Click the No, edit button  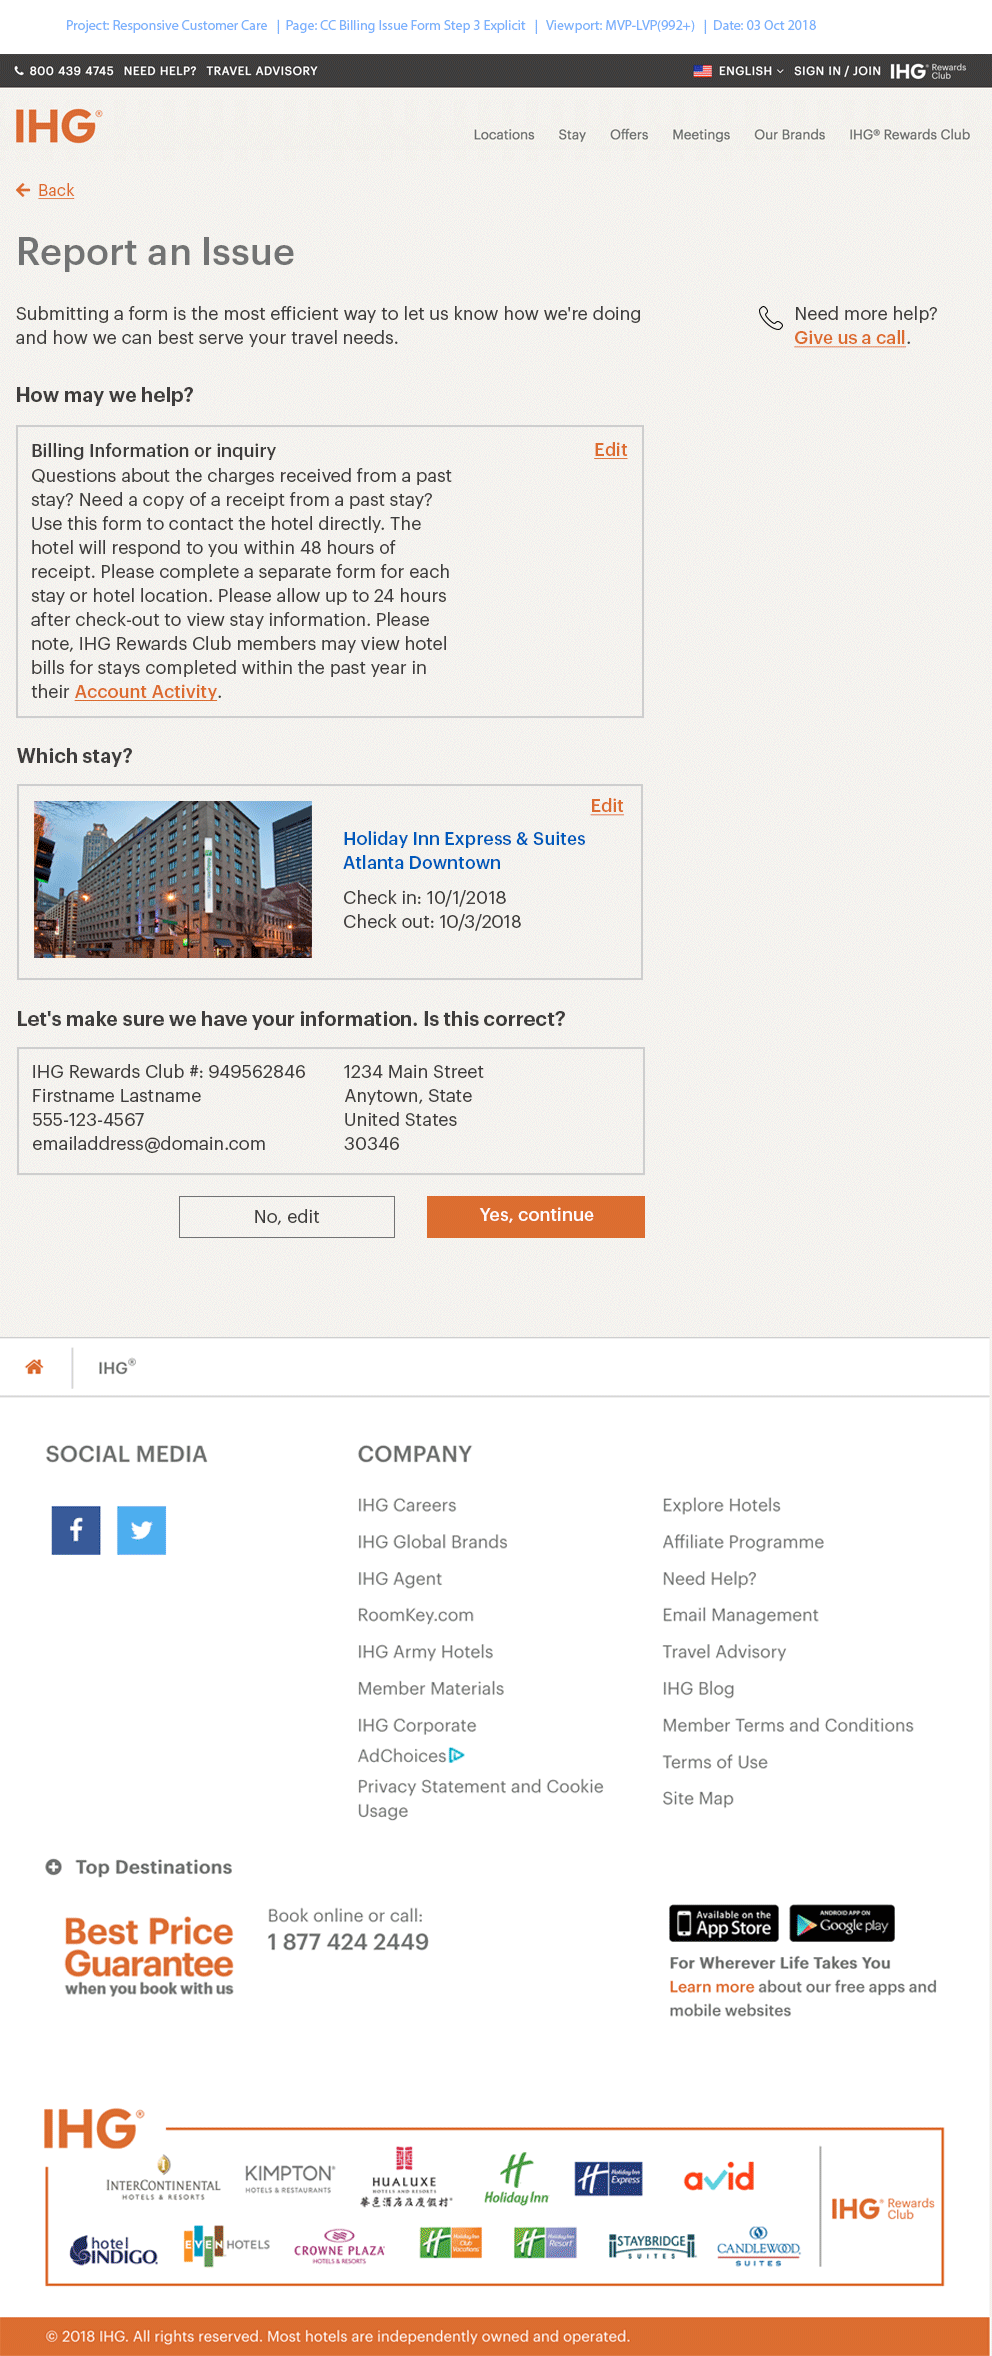(x=287, y=1217)
